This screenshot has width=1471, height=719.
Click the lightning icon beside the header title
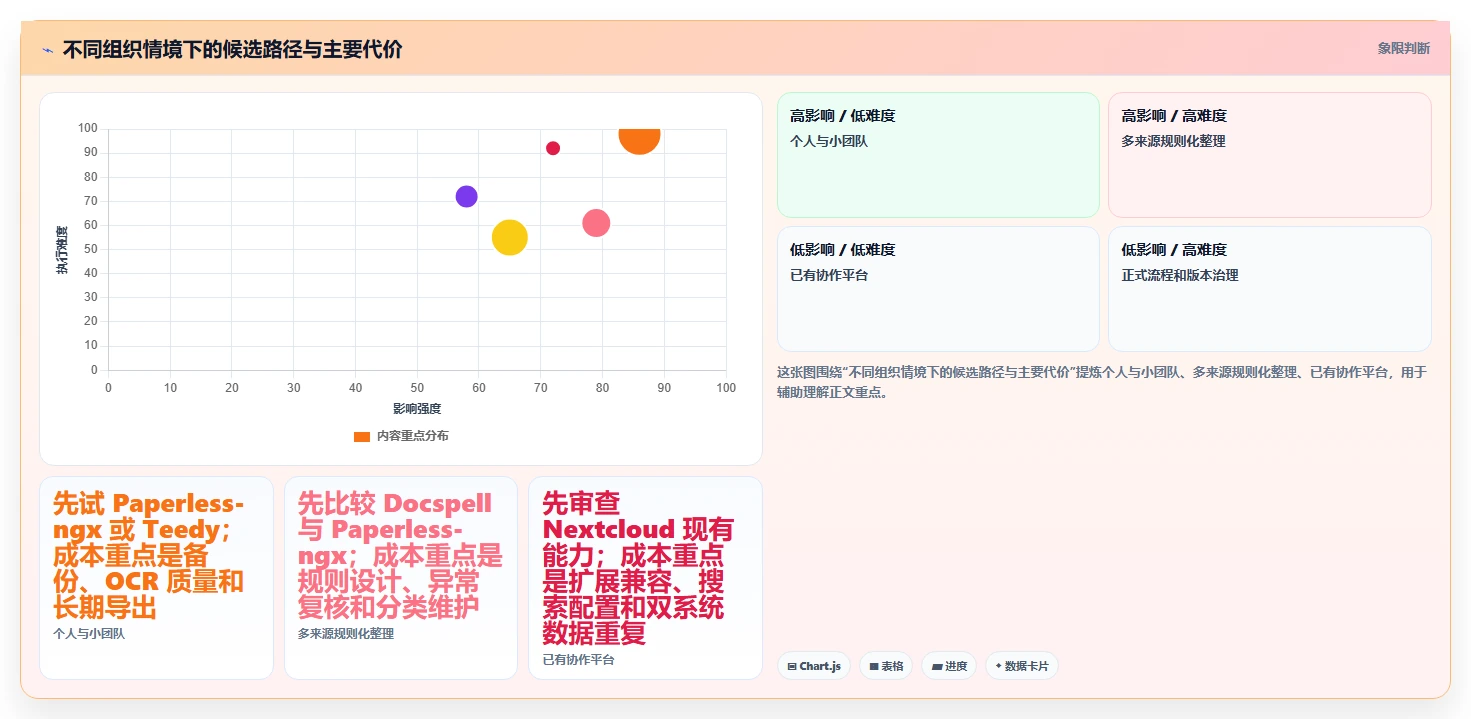(48, 50)
